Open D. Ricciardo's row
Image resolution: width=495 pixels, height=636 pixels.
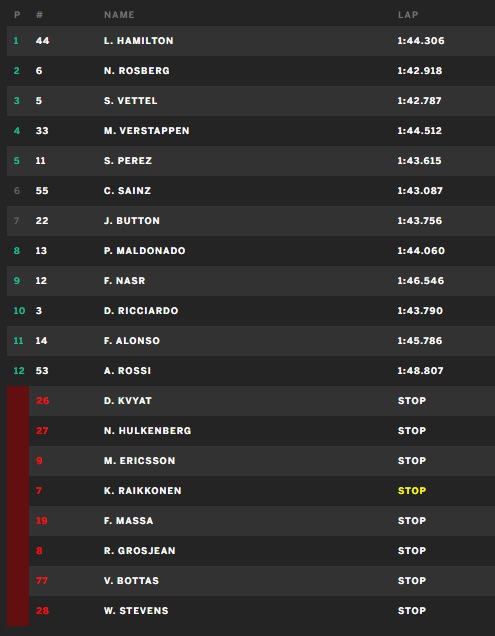pyautogui.click(x=251, y=311)
